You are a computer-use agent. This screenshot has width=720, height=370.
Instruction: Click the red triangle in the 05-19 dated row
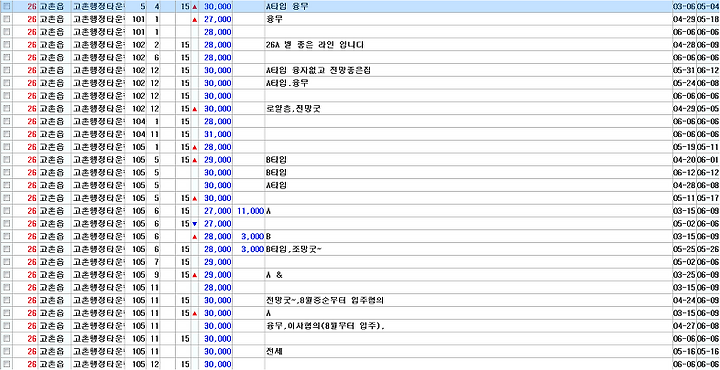coord(195,147)
